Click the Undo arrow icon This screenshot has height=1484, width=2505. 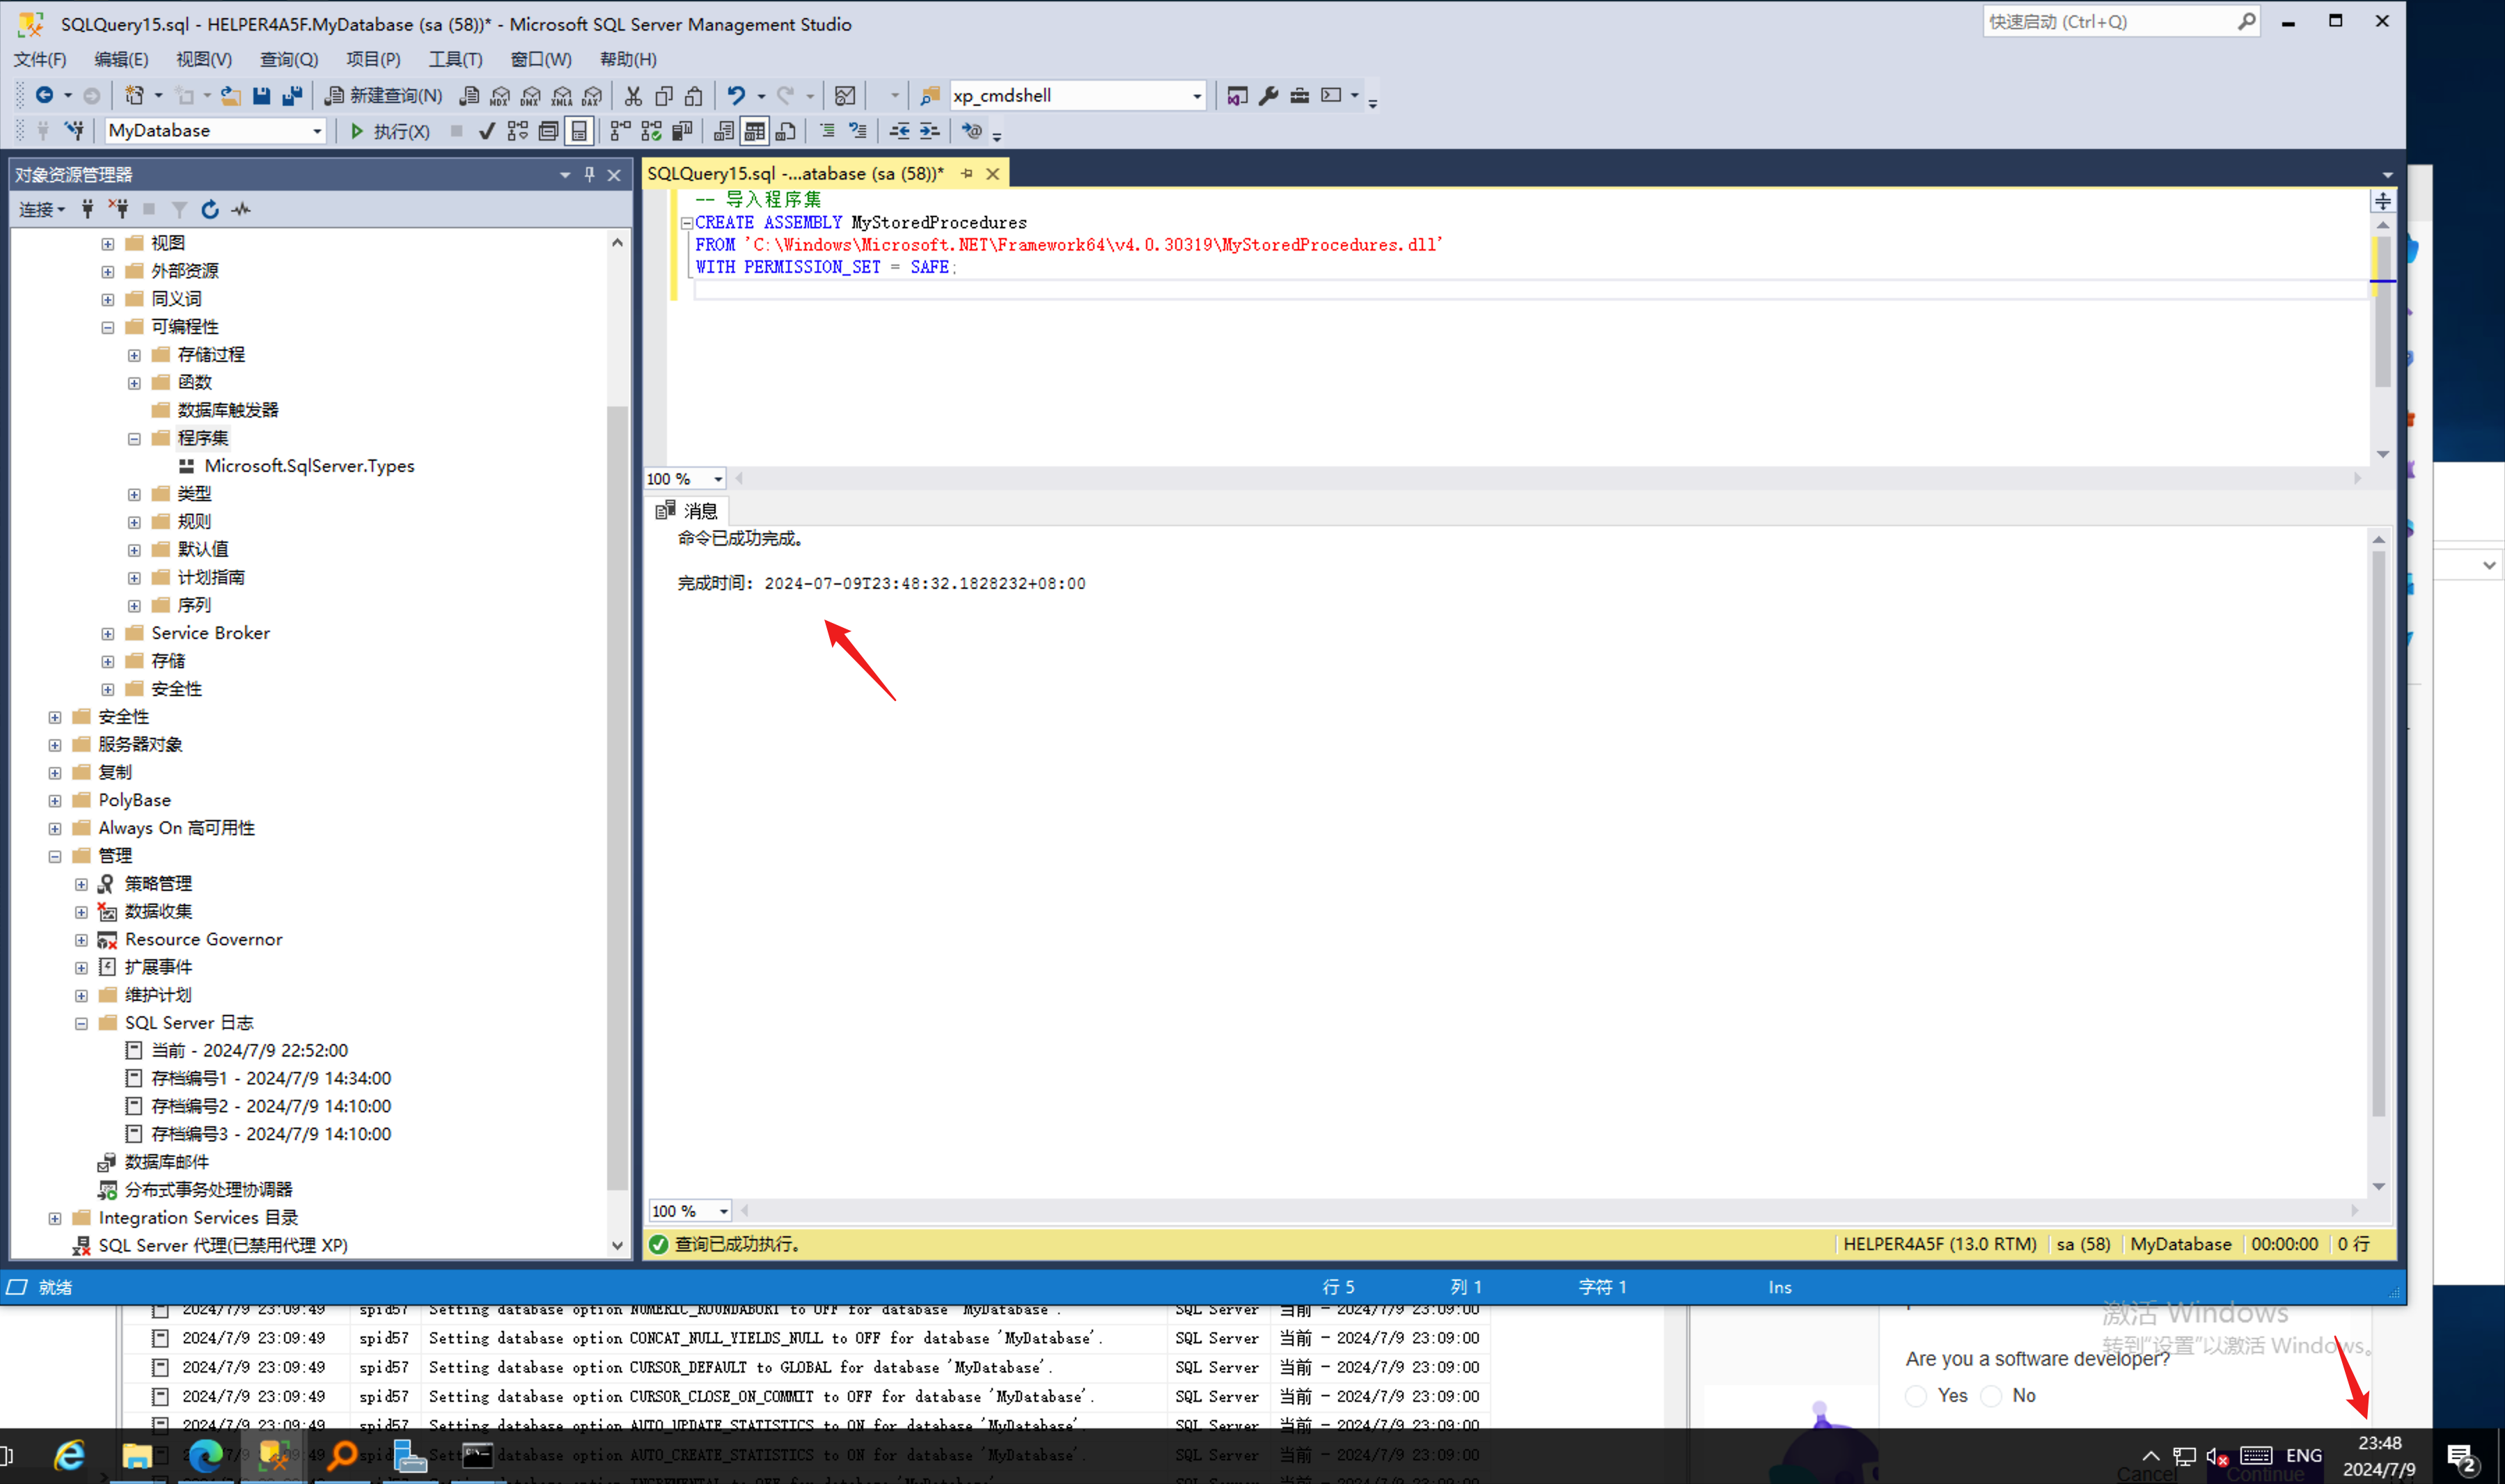point(736,96)
